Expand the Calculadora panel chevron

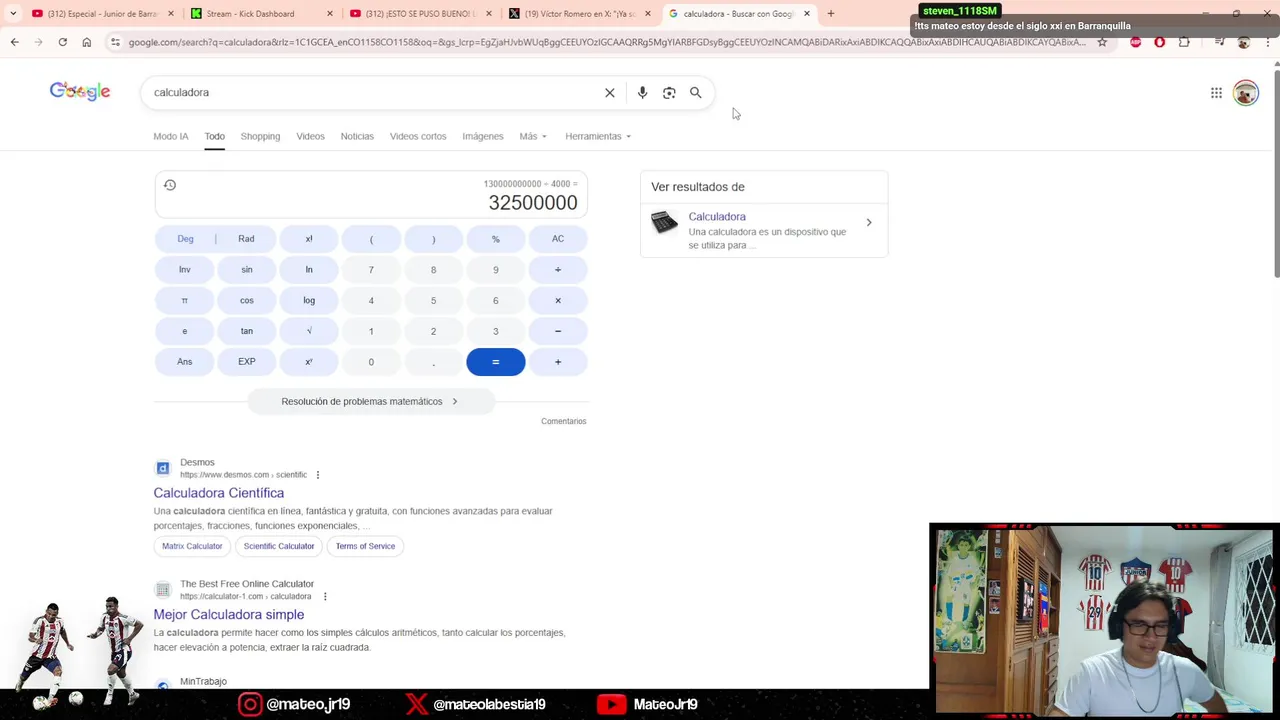click(x=869, y=222)
